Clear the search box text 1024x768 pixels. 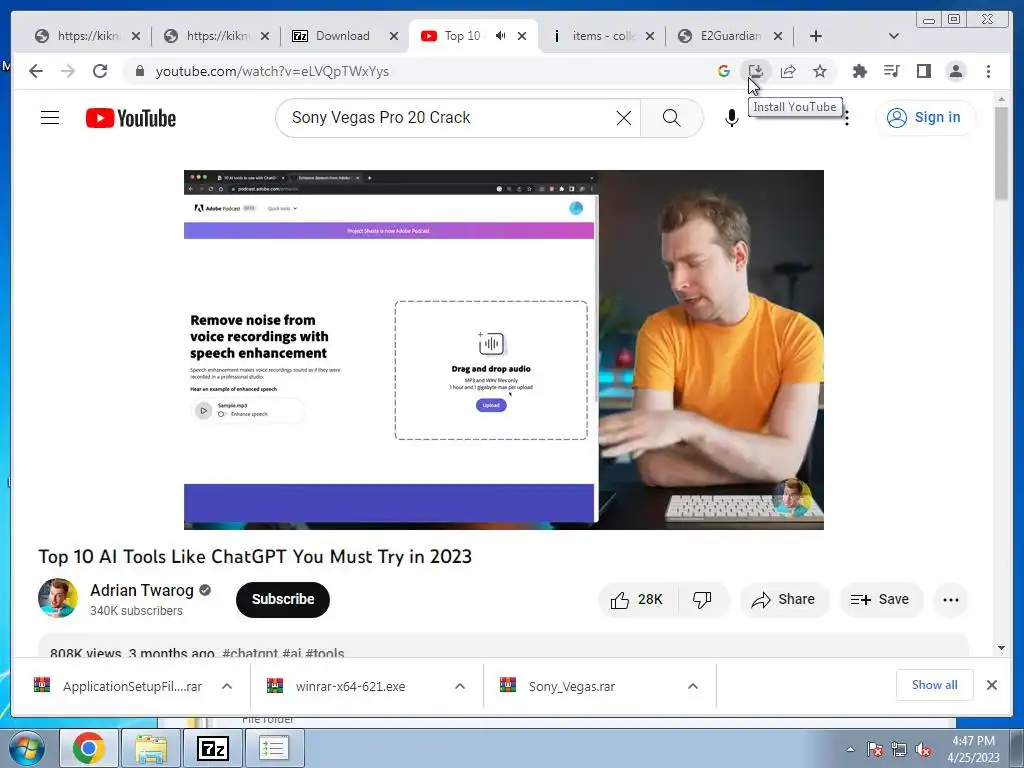click(624, 118)
